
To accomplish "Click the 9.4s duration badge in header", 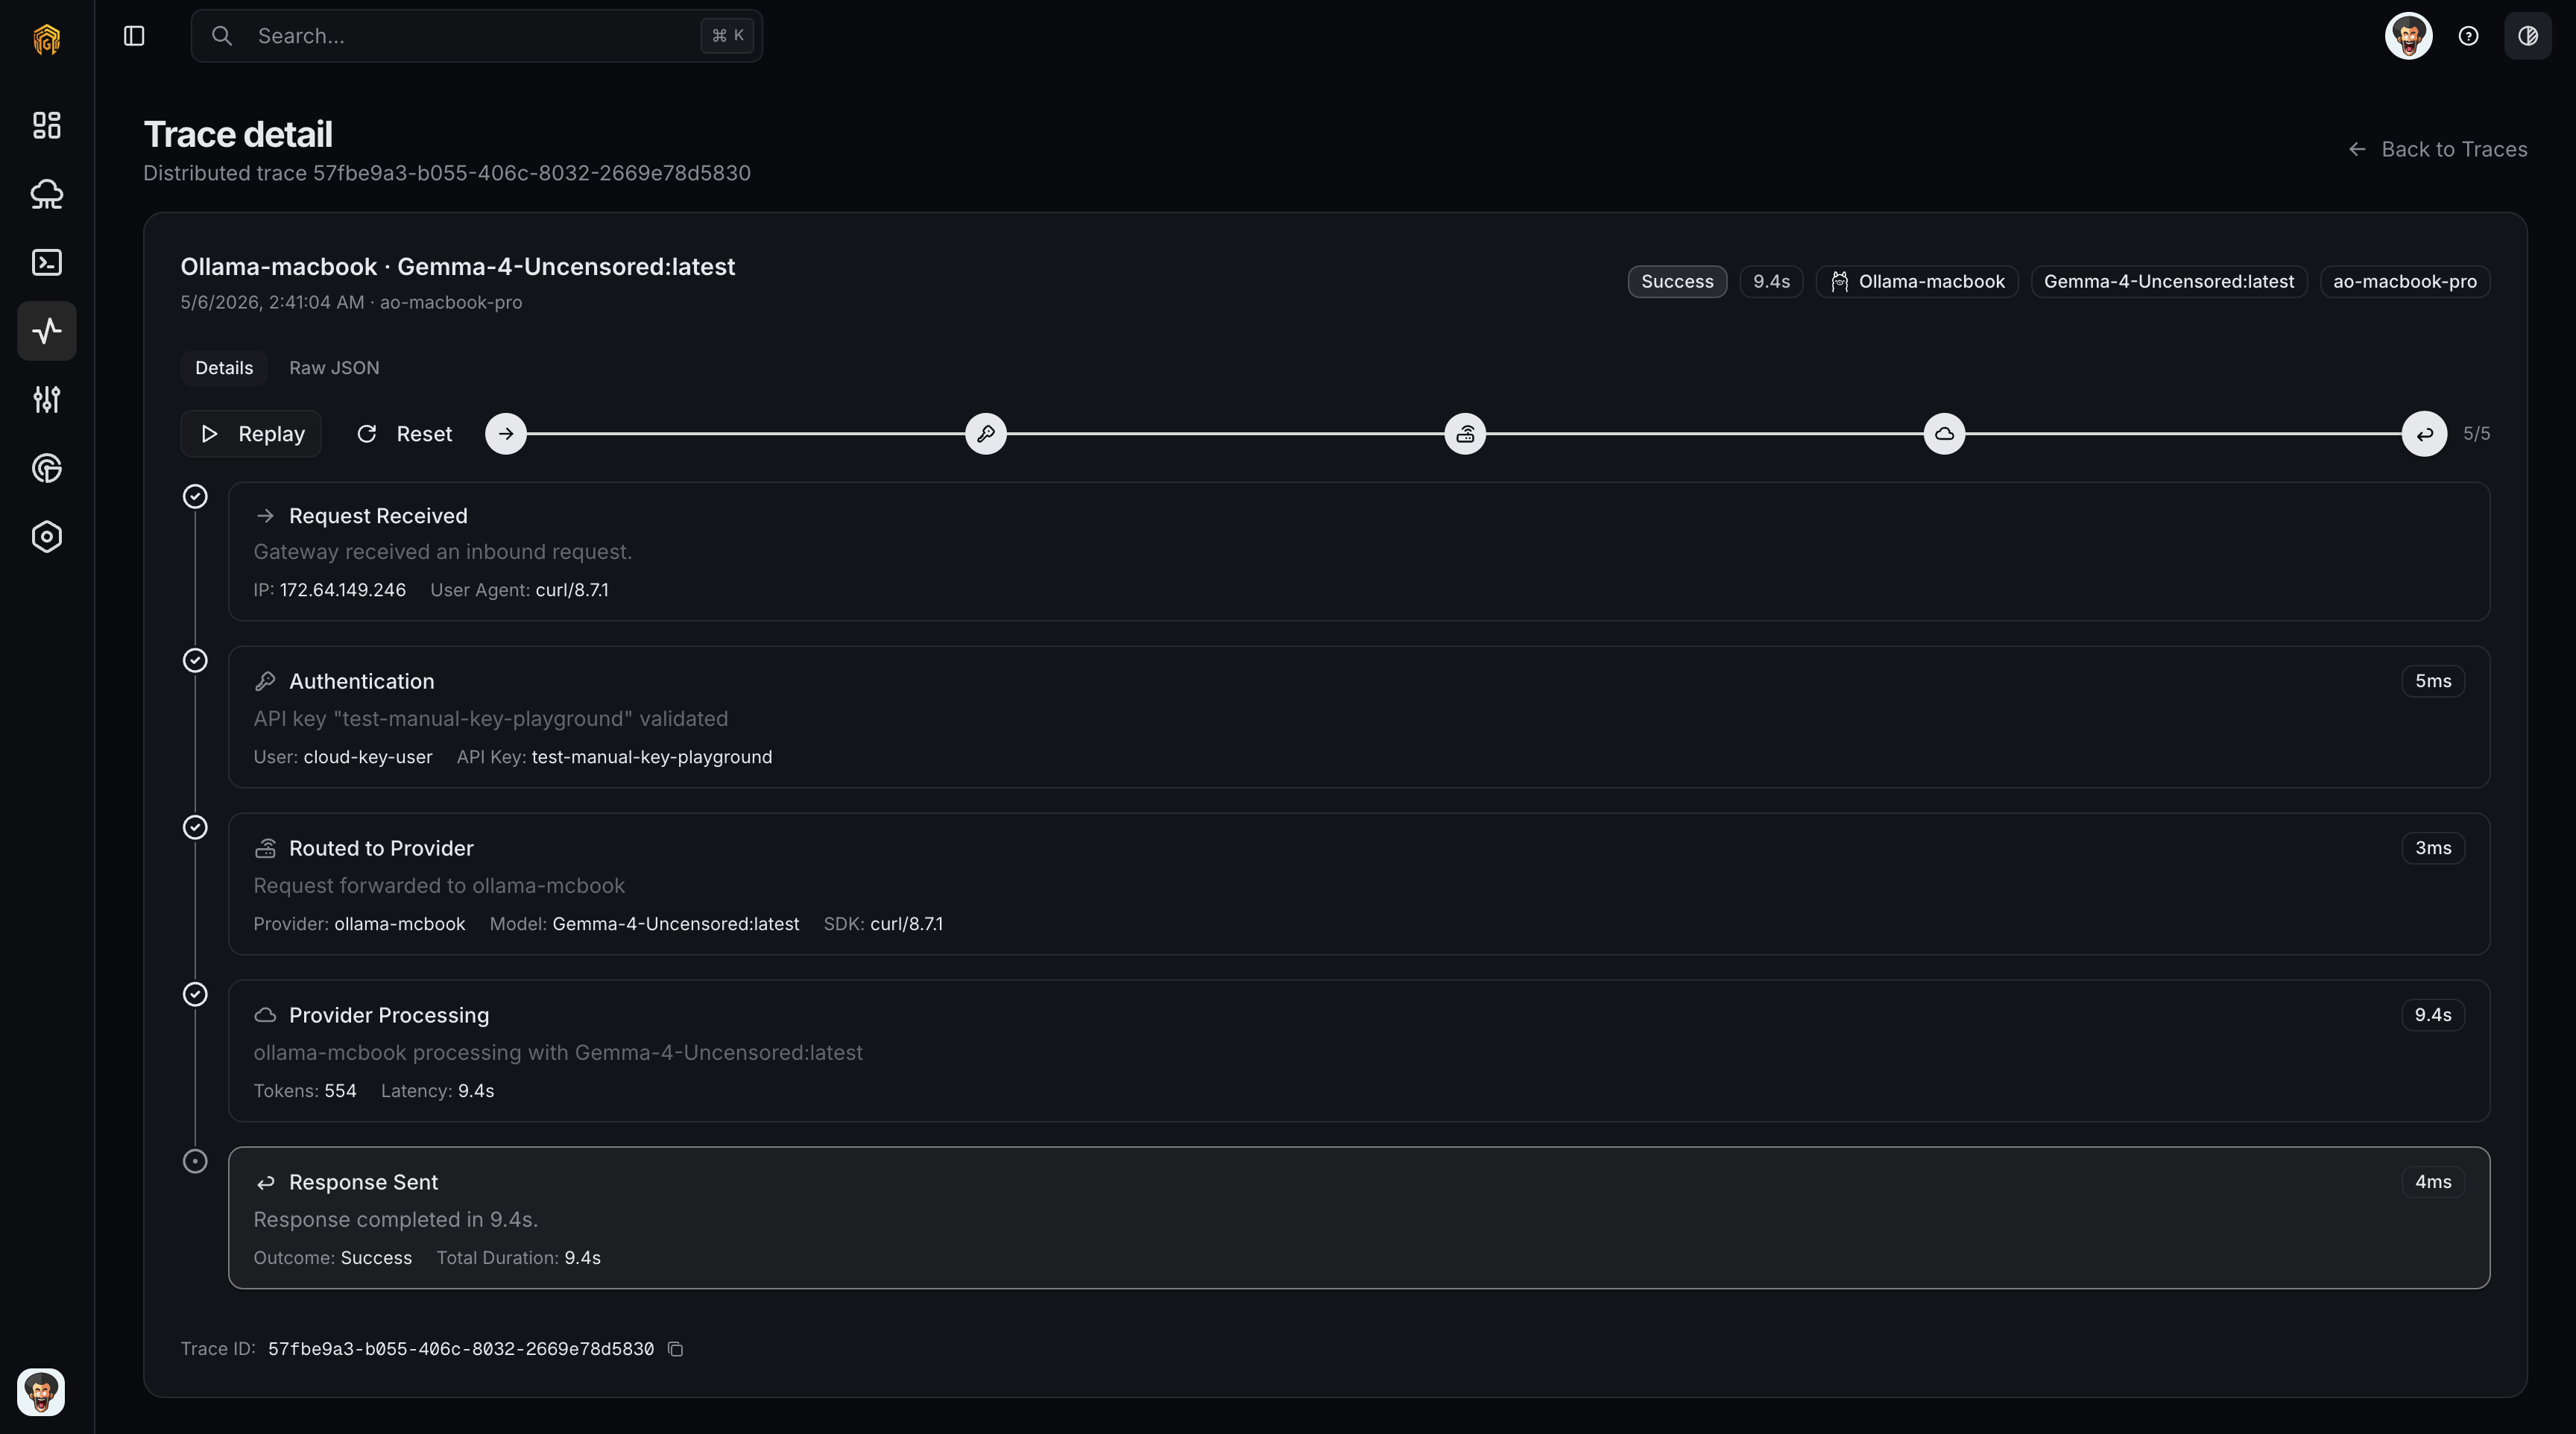I will 1771,282.
